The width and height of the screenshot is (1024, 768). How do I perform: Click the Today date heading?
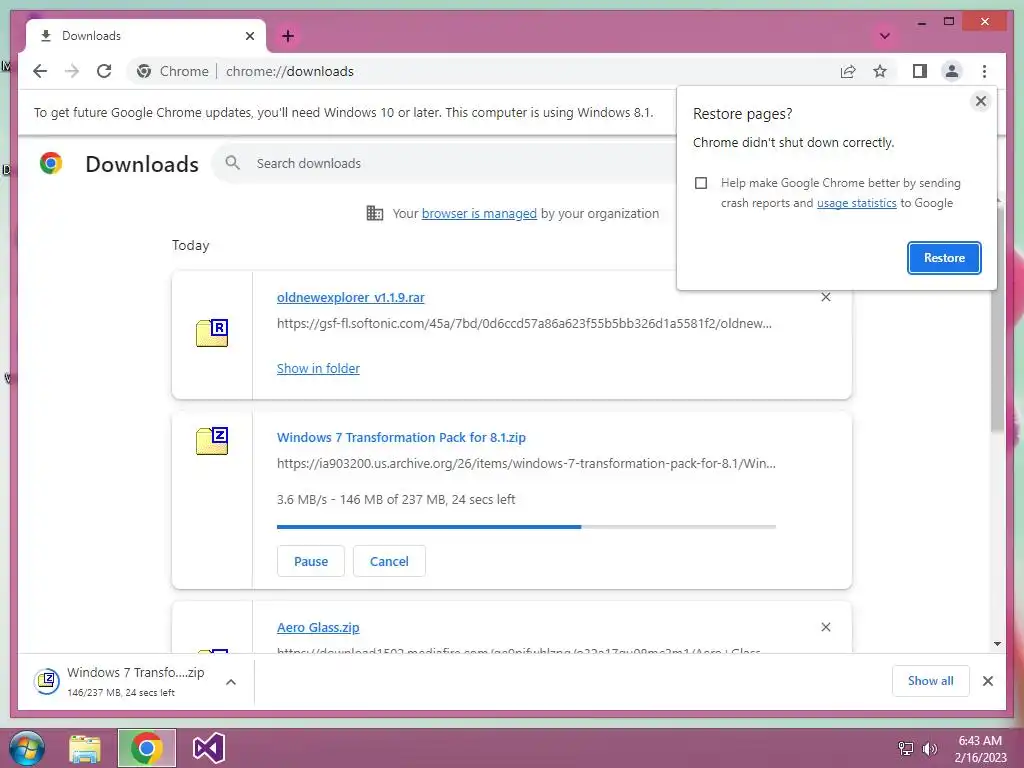[191, 246]
